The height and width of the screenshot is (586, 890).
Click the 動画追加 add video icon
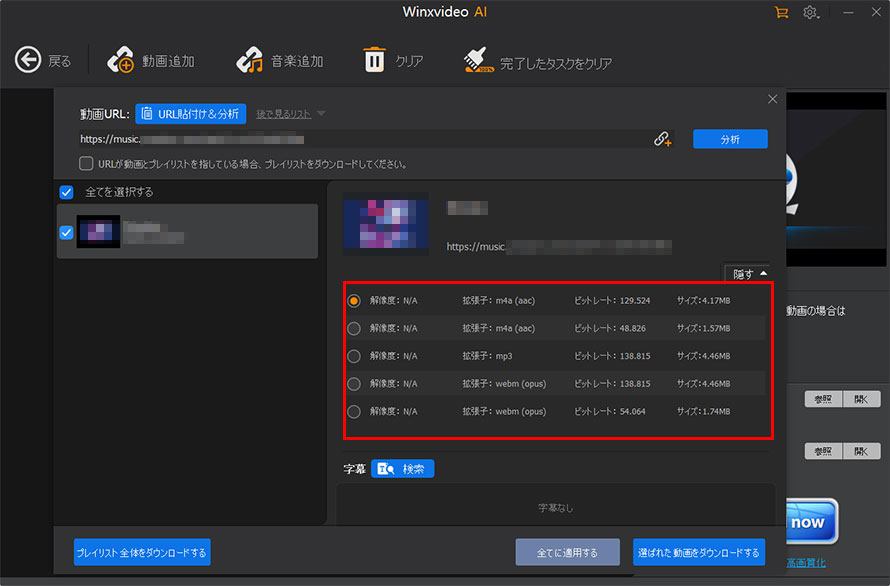tap(120, 60)
